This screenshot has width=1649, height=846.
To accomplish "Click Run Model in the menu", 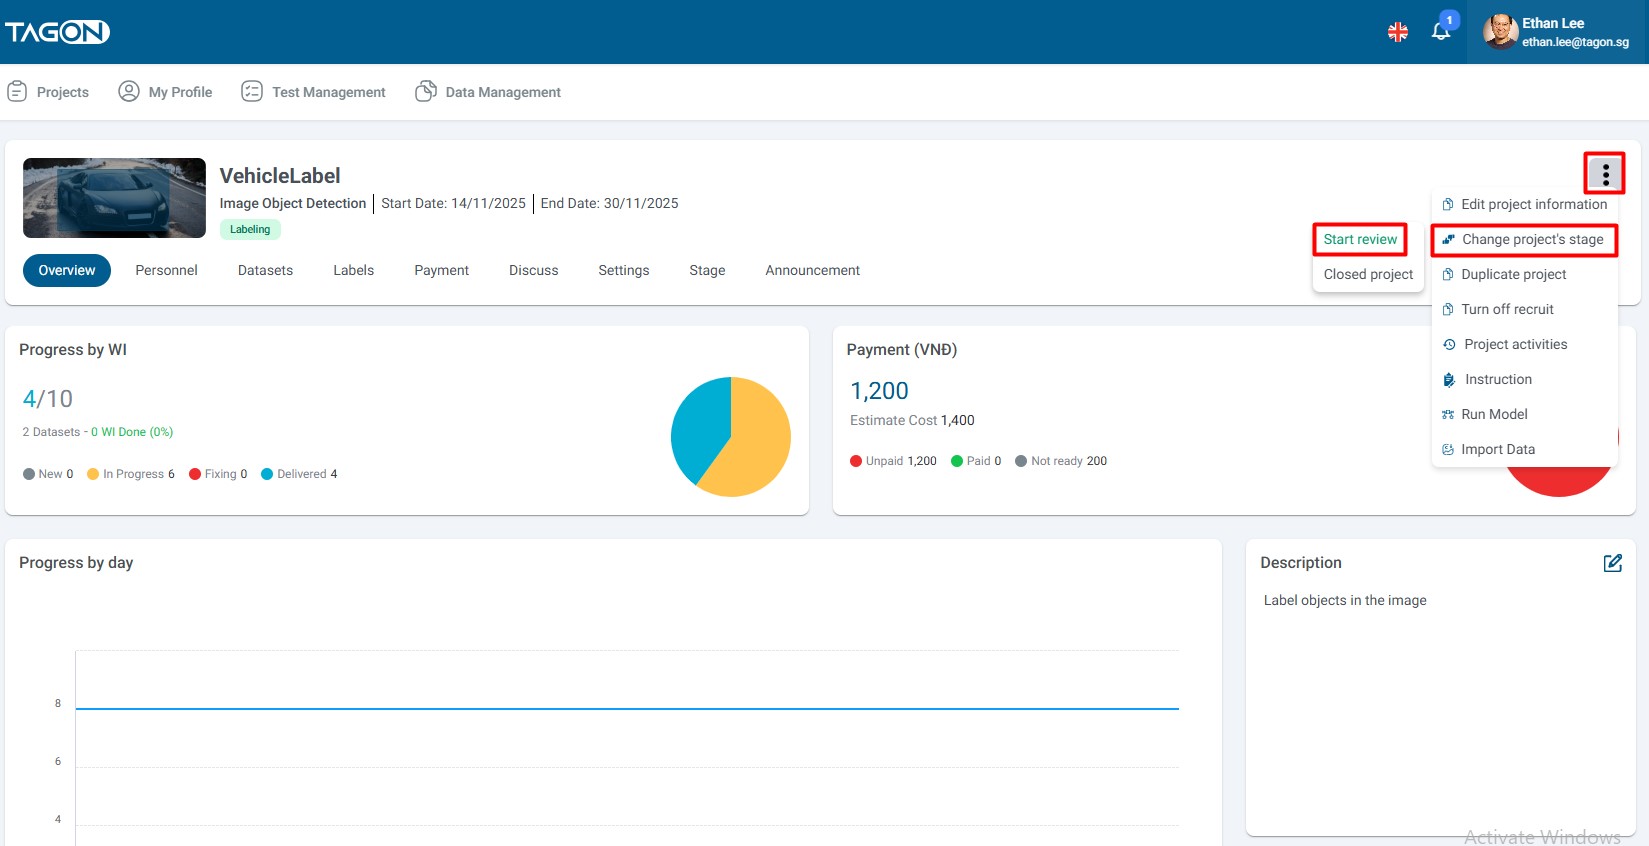I will pos(1493,414).
